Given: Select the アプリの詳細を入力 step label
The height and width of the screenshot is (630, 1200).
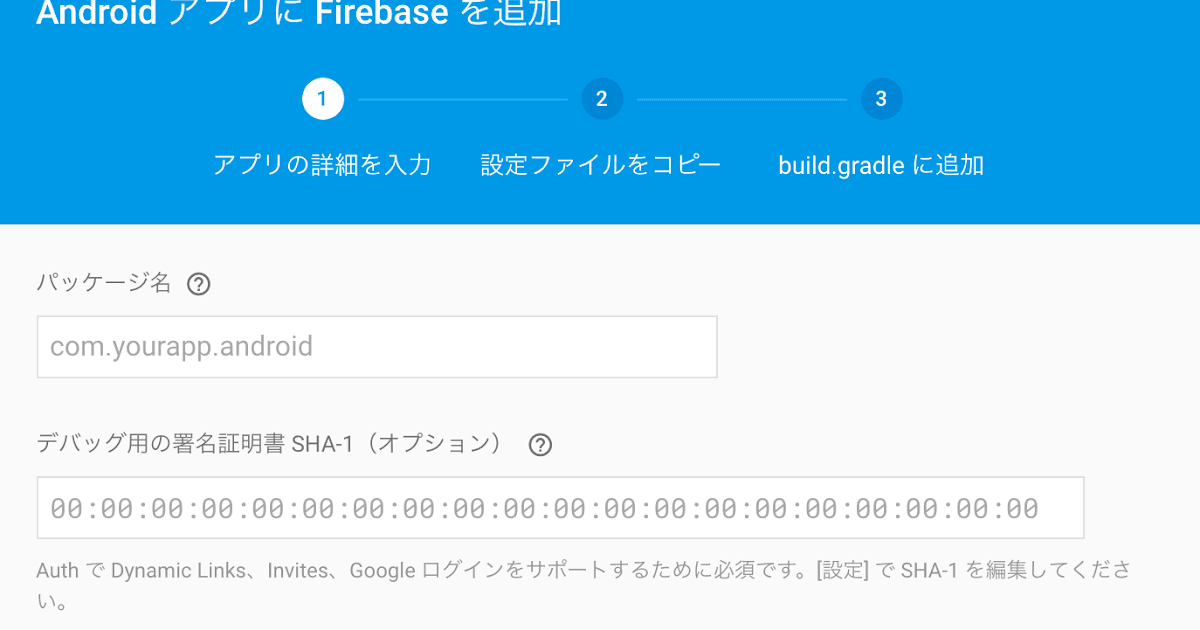Looking at the screenshot, I should pyautogui.click(x=322, y=165).
